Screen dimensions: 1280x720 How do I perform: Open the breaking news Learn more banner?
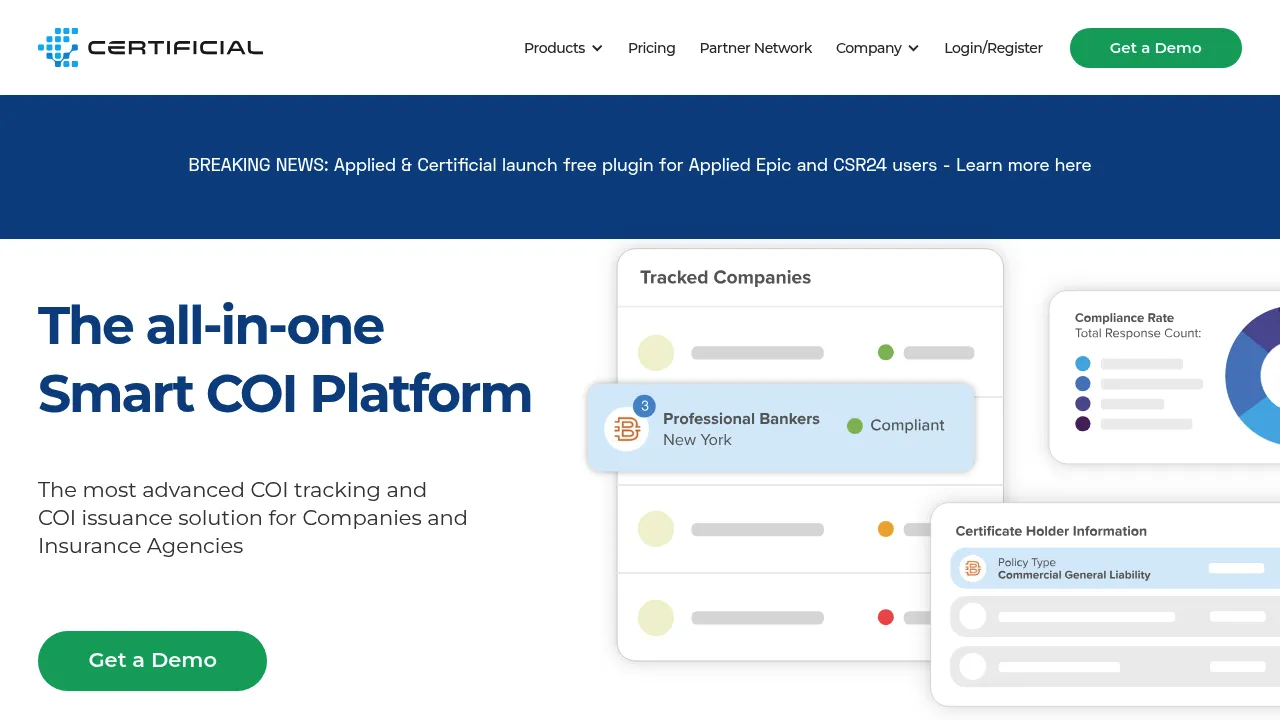640,165
